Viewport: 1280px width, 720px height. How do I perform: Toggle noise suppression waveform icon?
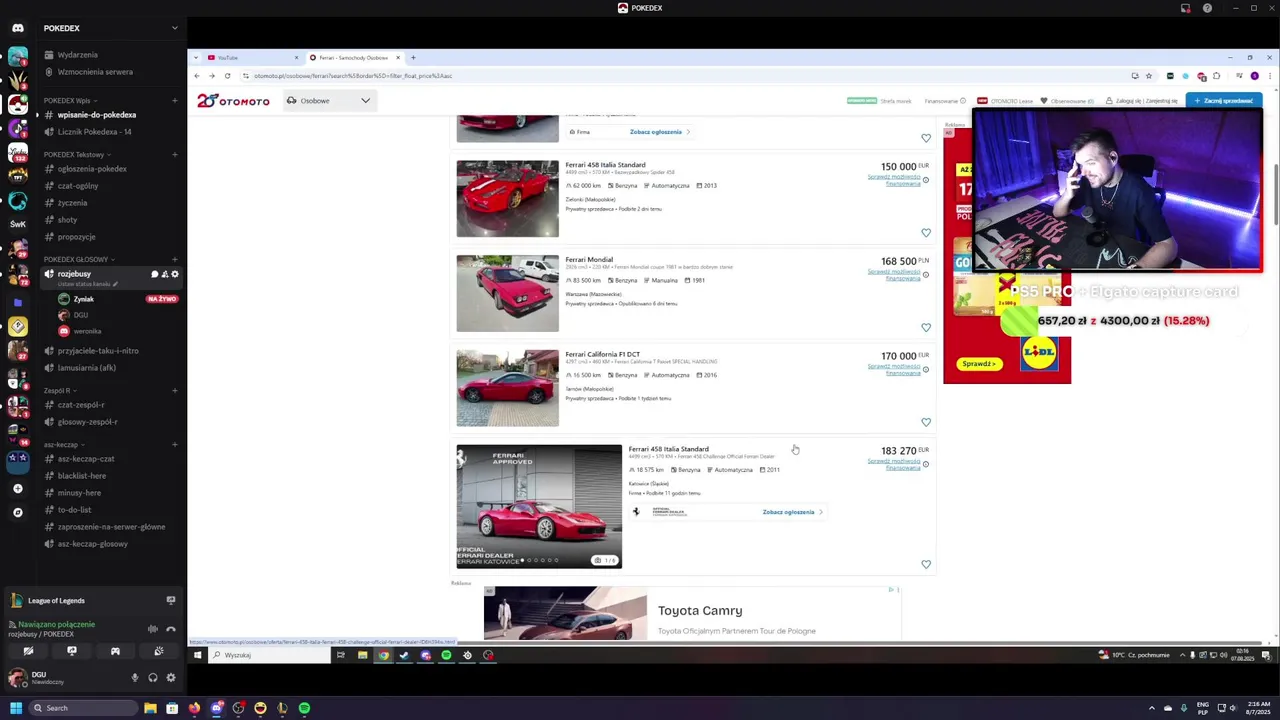[x=152, y=629]
